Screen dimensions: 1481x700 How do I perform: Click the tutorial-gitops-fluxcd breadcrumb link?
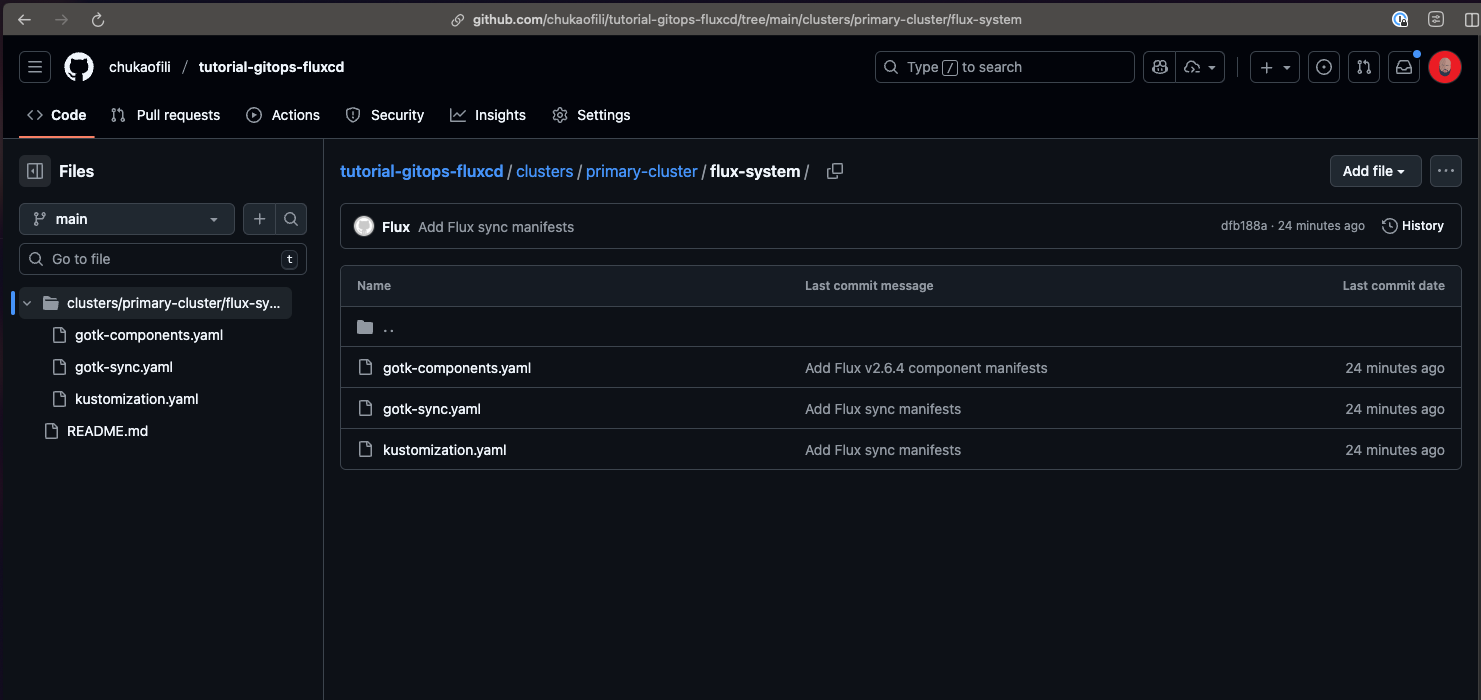coord(422,171)
